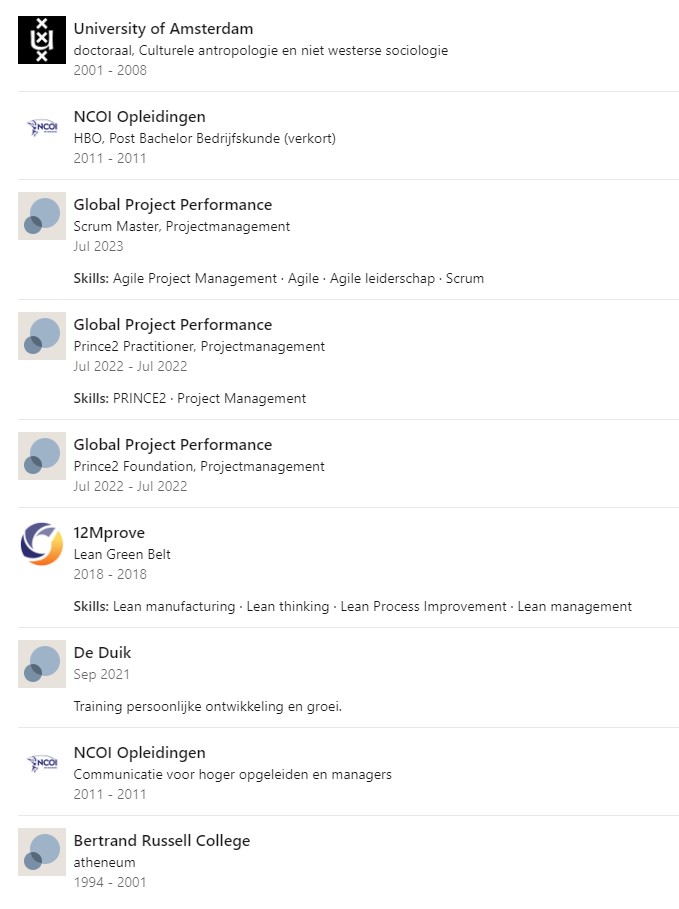Click the Agile Project Management skills line

pos(278,279)
